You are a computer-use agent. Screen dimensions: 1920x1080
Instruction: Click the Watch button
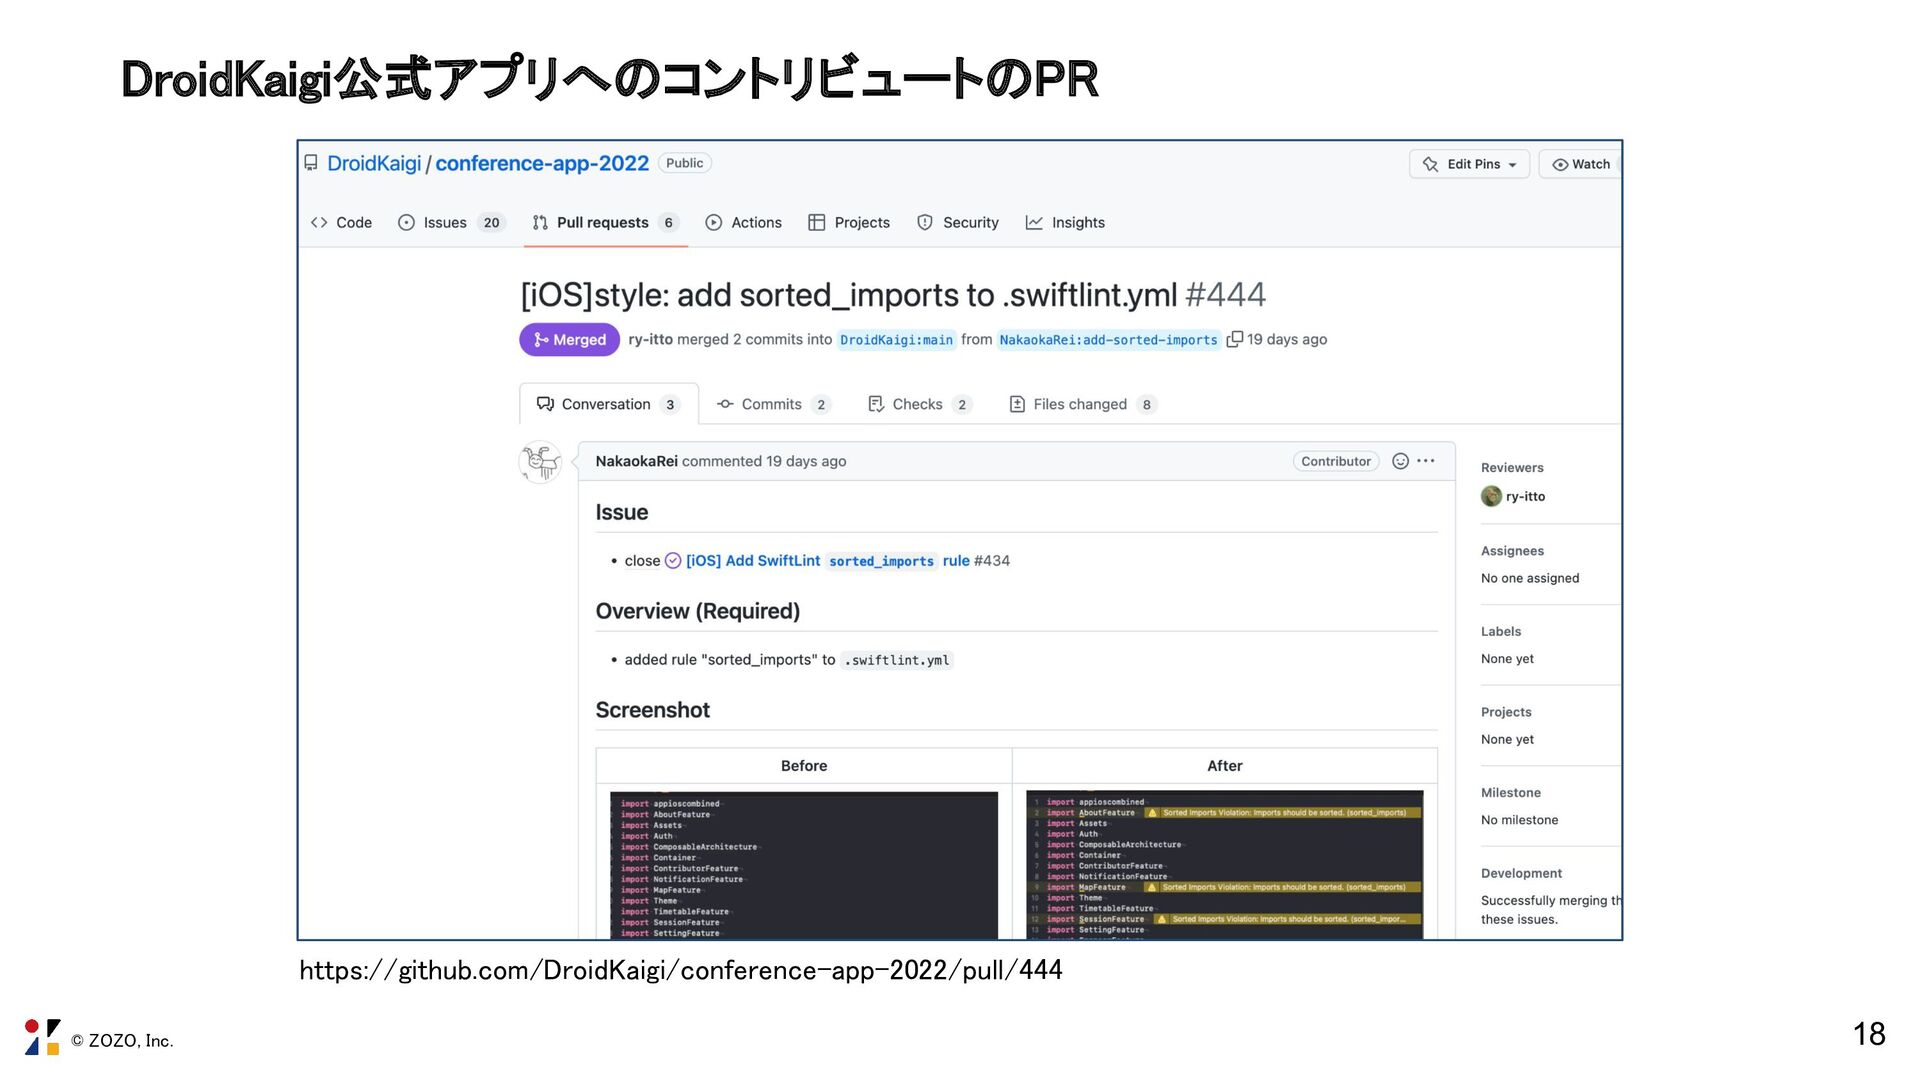pos(1581,164)
